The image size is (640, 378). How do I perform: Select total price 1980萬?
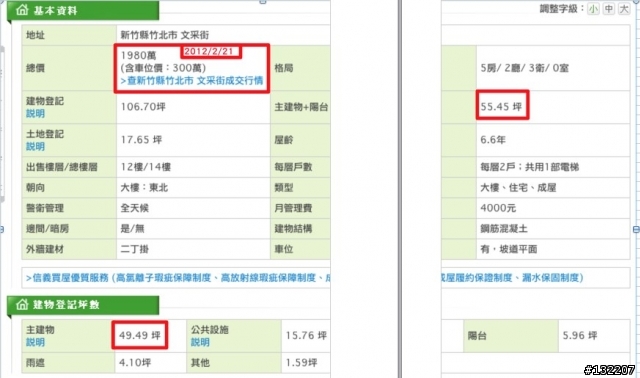138,55
